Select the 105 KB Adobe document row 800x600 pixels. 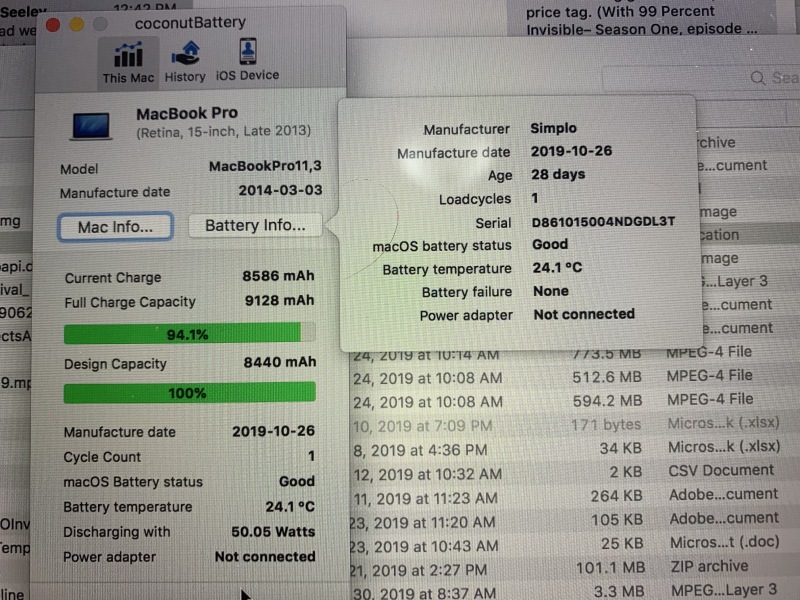[x=574, y=520]
